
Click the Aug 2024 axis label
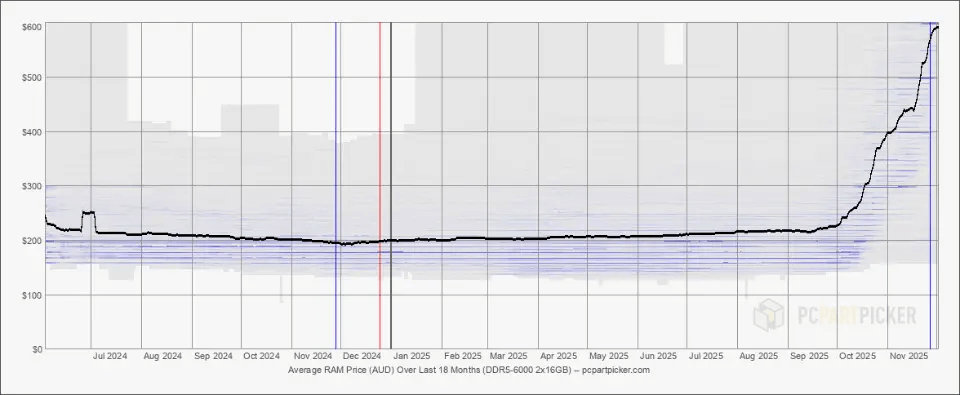(x=162, y=356)
